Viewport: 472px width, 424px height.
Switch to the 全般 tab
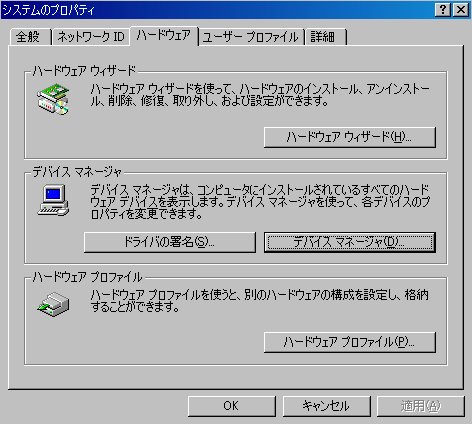click(x=30, y=37)
